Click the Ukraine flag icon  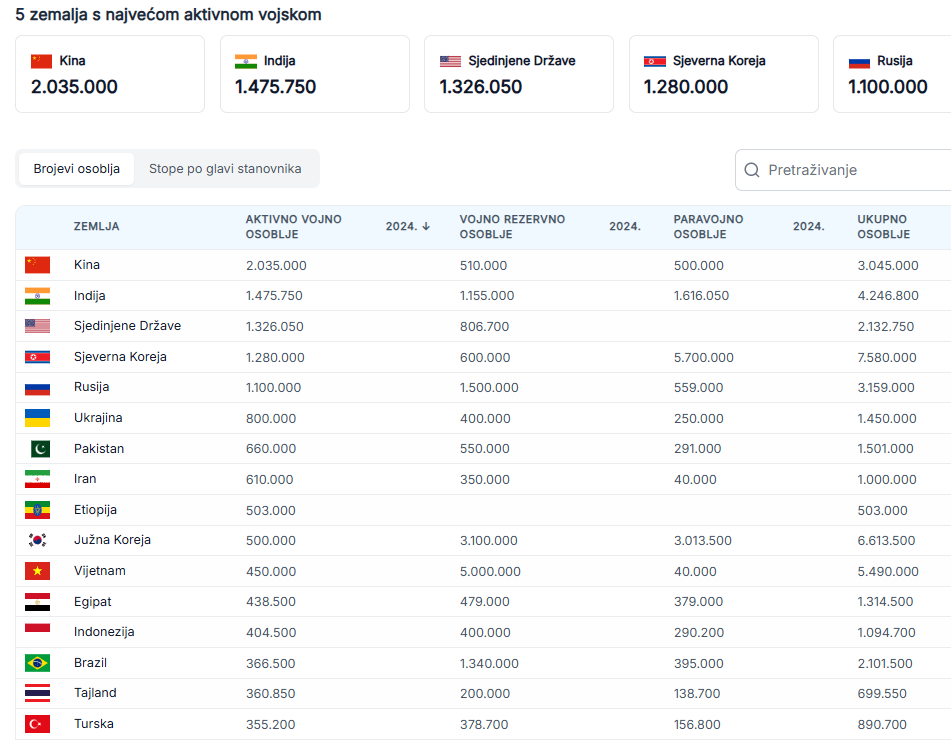(x=37, y=418)
